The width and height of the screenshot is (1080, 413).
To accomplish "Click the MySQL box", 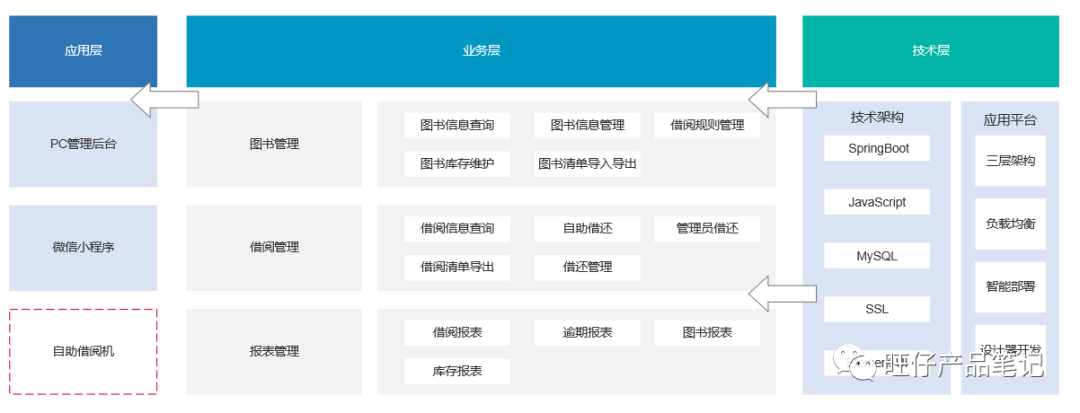I will 877,256.
